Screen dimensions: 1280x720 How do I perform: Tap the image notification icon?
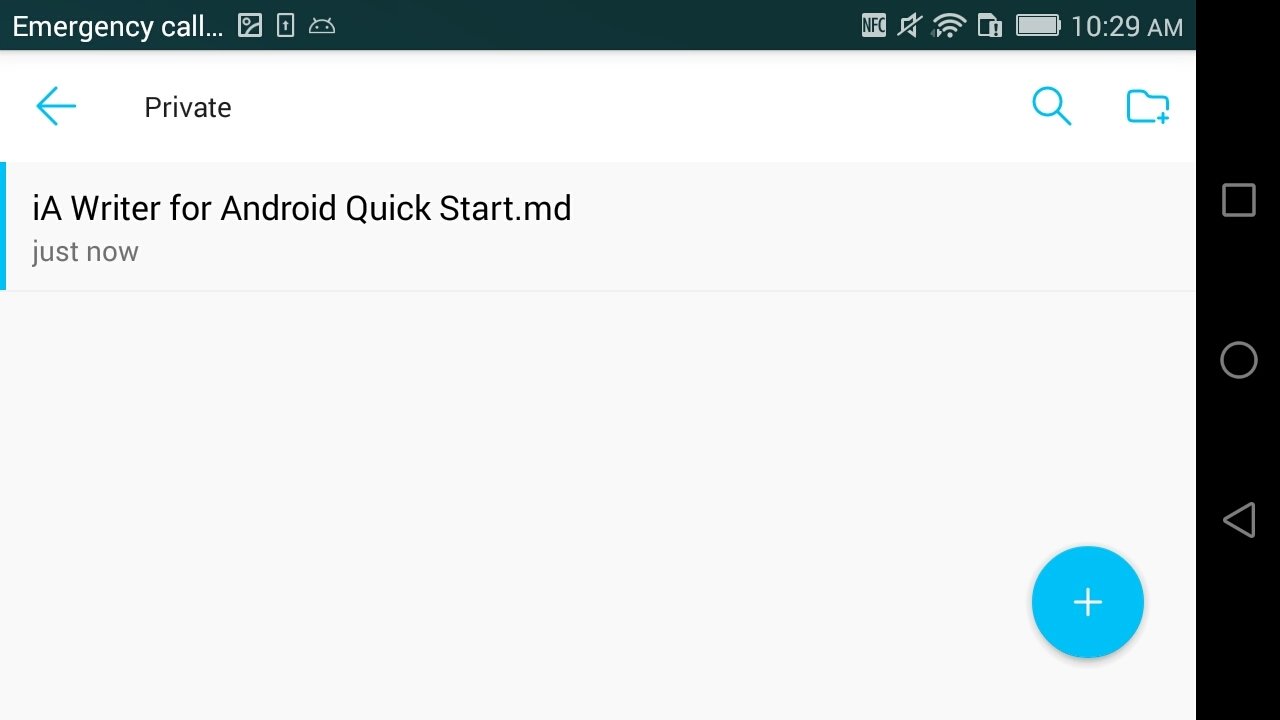pyautogui.click(x=250, y=26)
